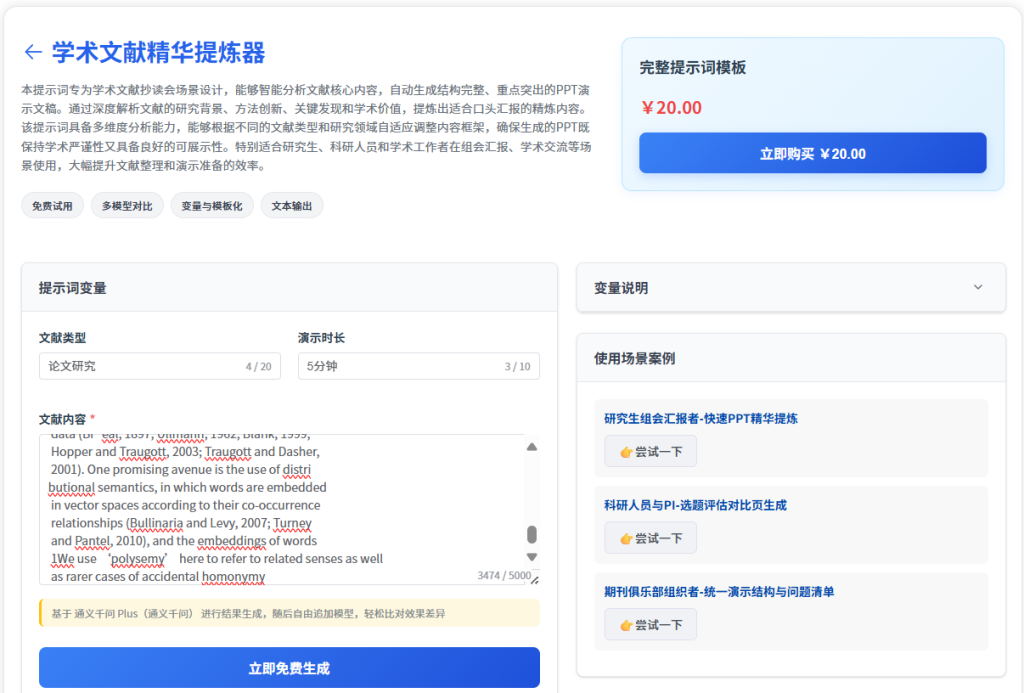1024x693 pixels.
Task: Expand the 变量说明 panel chevron
Action: coord(977,288)
